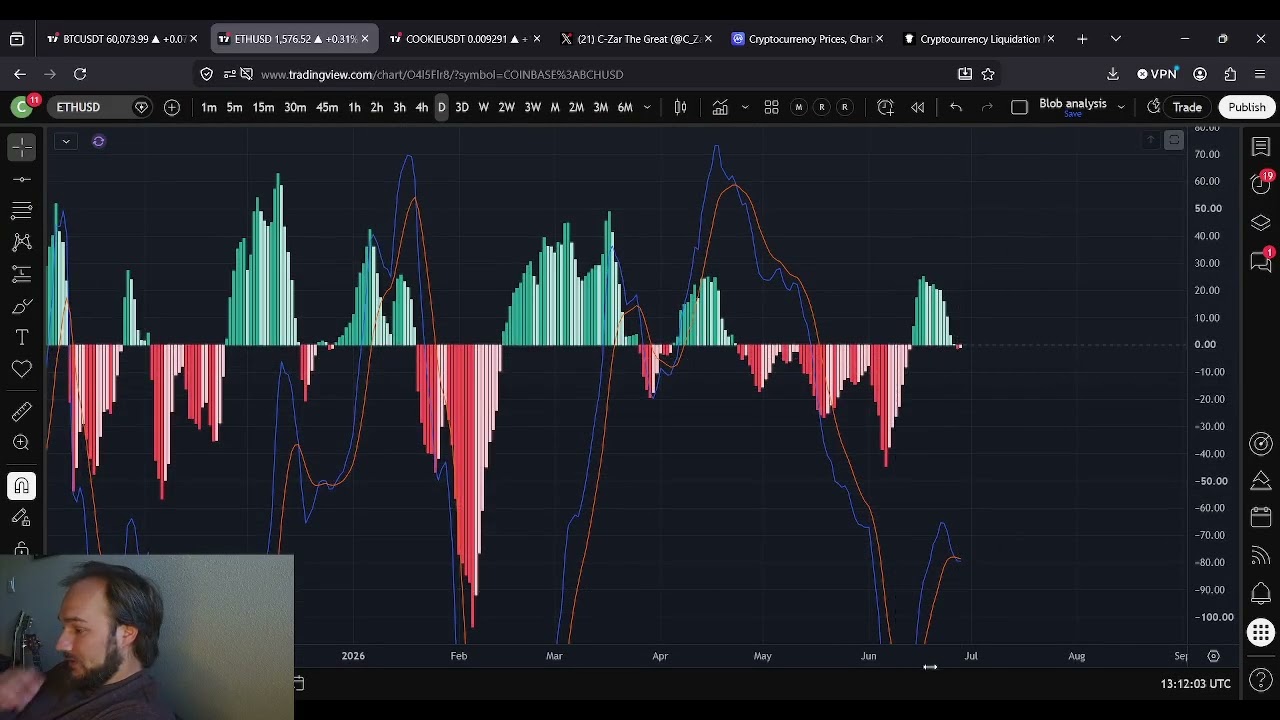
Task: Switch to the 45m timeframe
Action: pos(327,107)
